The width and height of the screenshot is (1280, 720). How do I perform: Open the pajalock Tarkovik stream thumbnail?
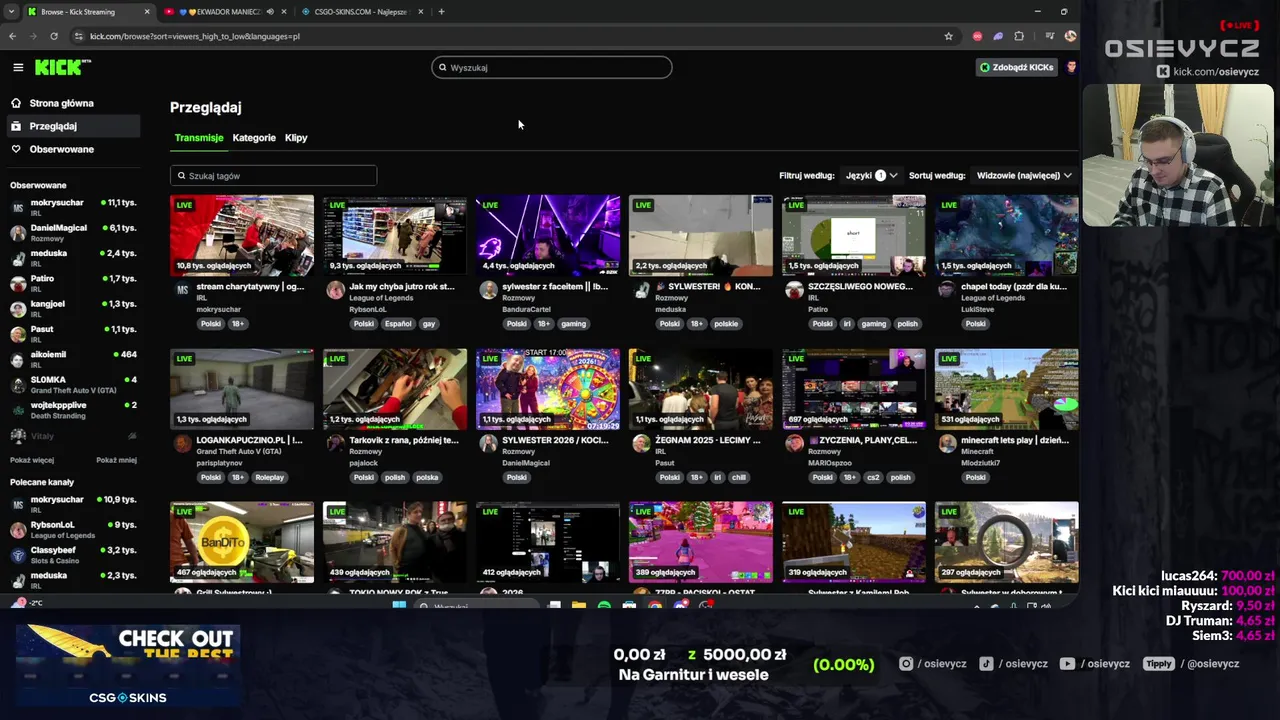point(395,389)
